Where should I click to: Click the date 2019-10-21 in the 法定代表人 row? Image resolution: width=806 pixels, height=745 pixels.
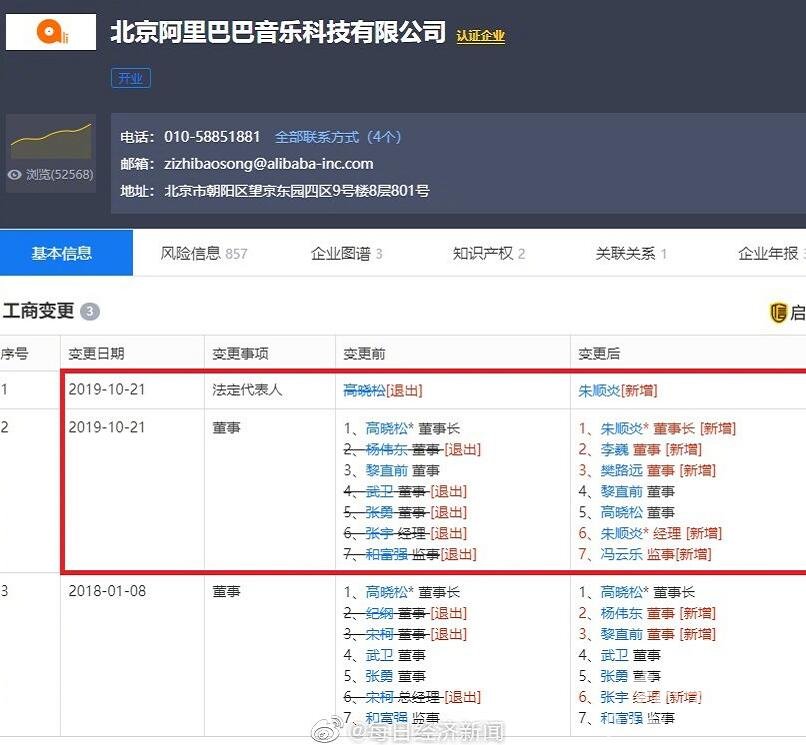pos(107,390)
